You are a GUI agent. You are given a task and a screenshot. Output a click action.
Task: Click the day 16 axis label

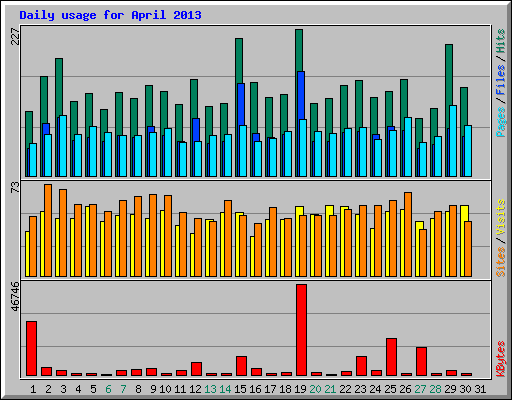click(255, 389)
